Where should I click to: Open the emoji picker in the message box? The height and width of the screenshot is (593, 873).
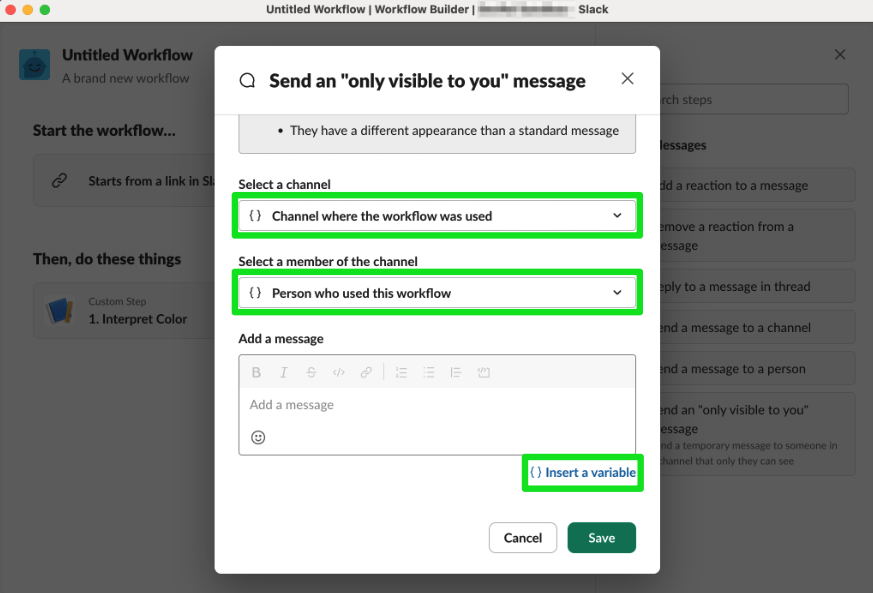tap(257, 437)
